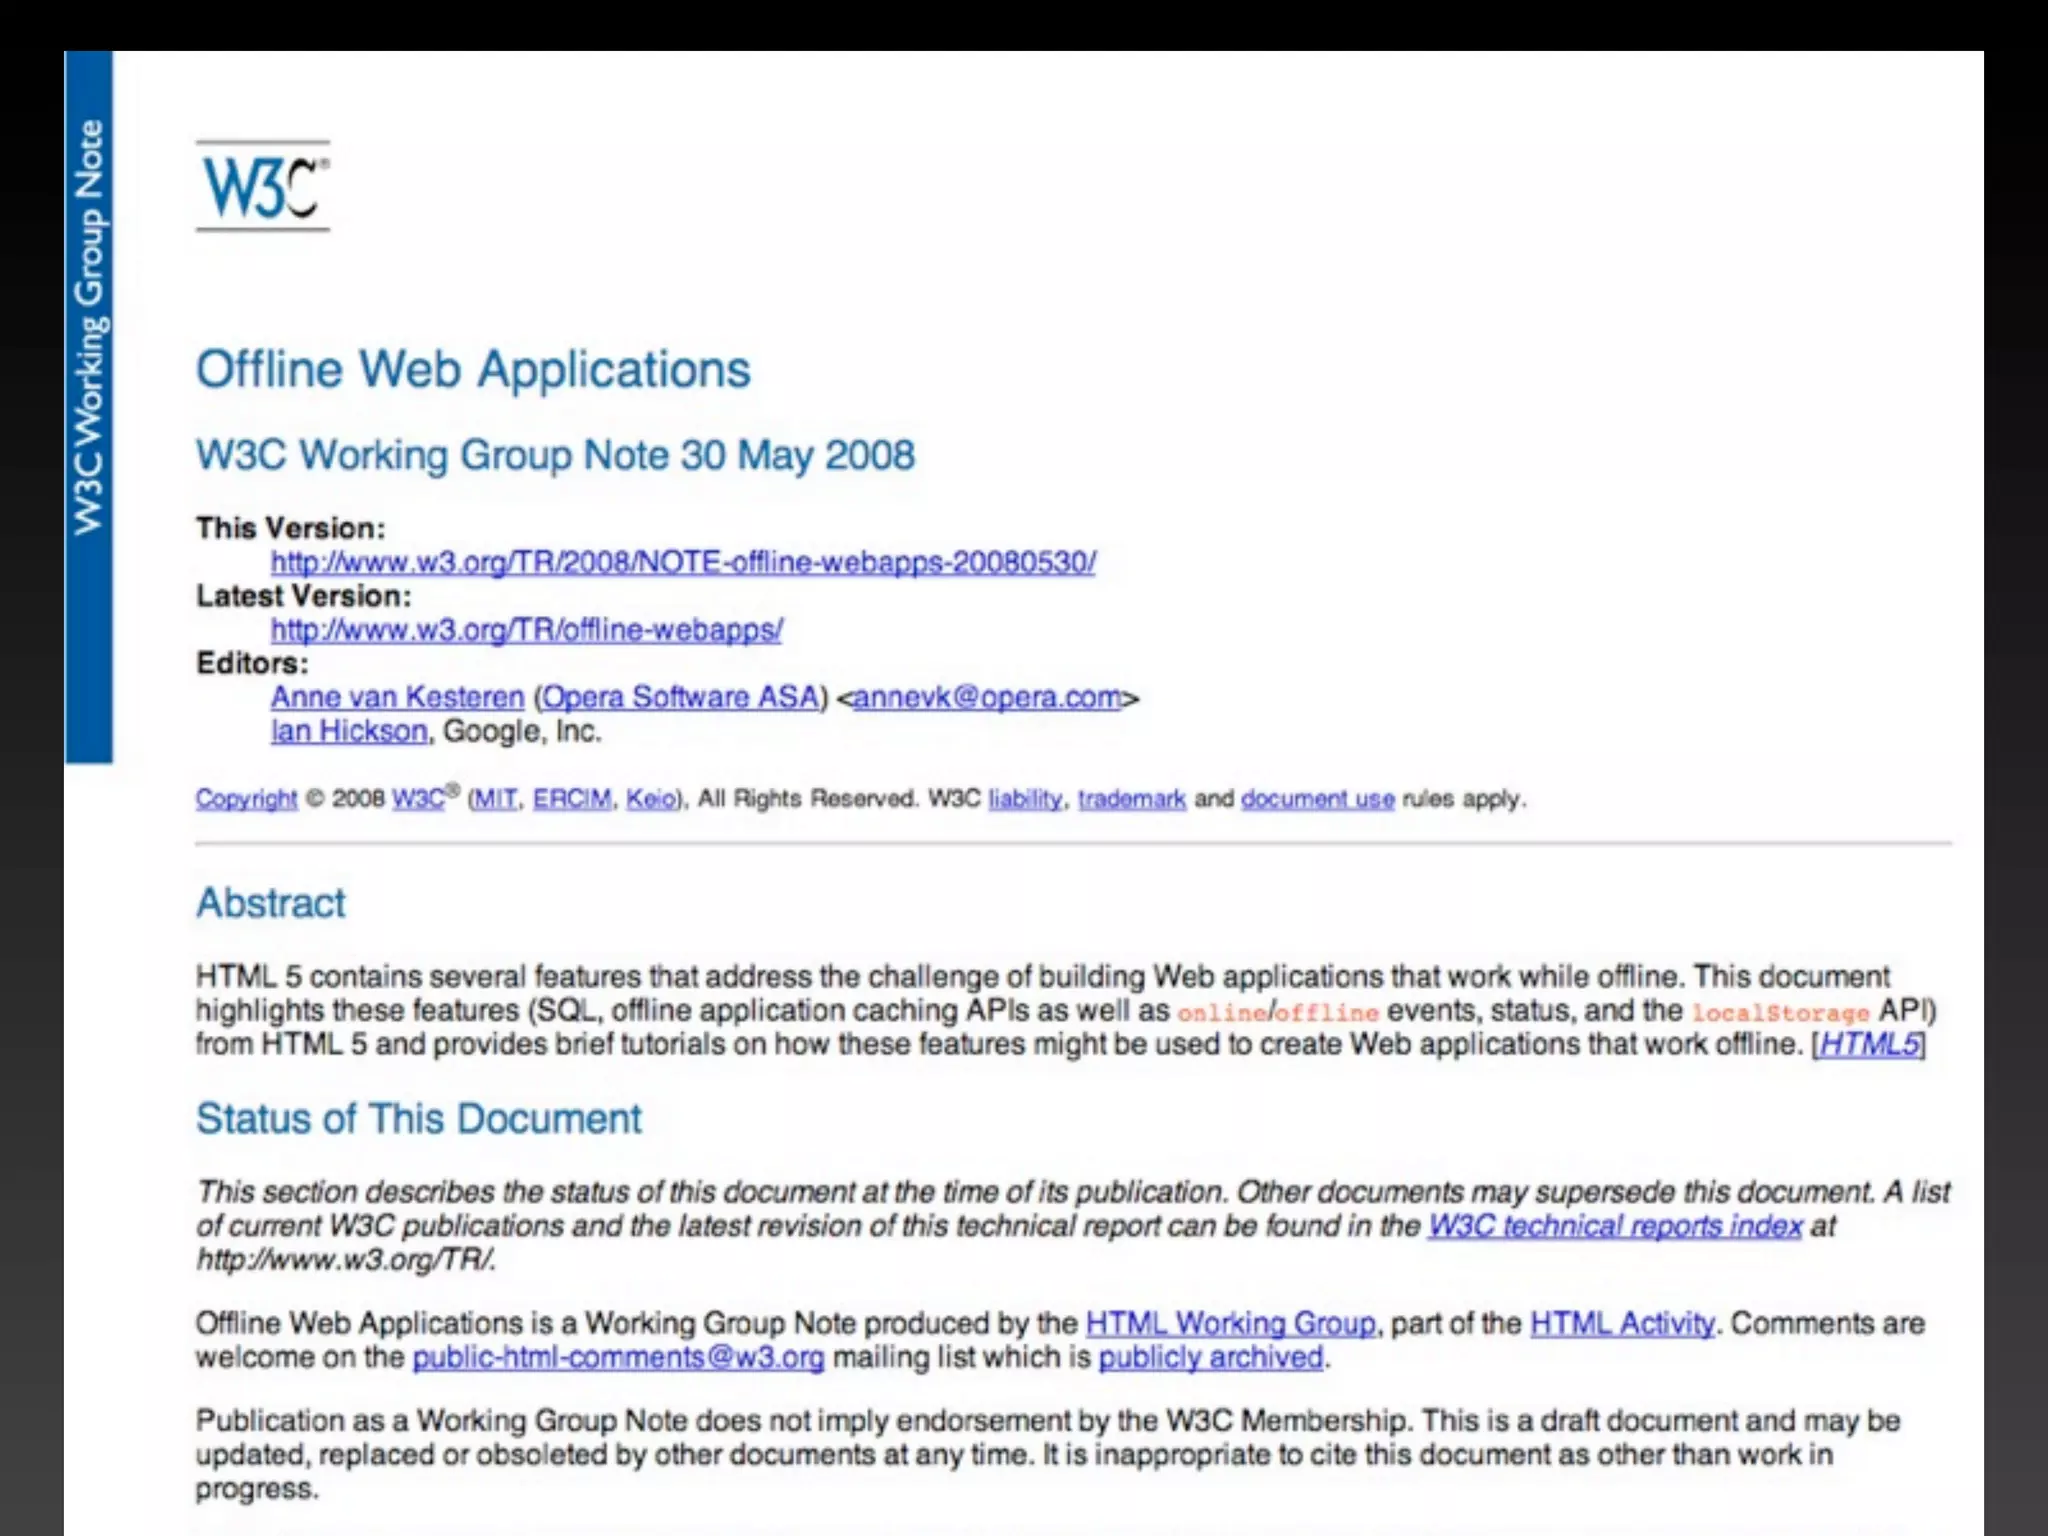The width and height of the screenshot is (2048, 1536).
Task: Open the document use link
Action: click(x=1317, y=799)
